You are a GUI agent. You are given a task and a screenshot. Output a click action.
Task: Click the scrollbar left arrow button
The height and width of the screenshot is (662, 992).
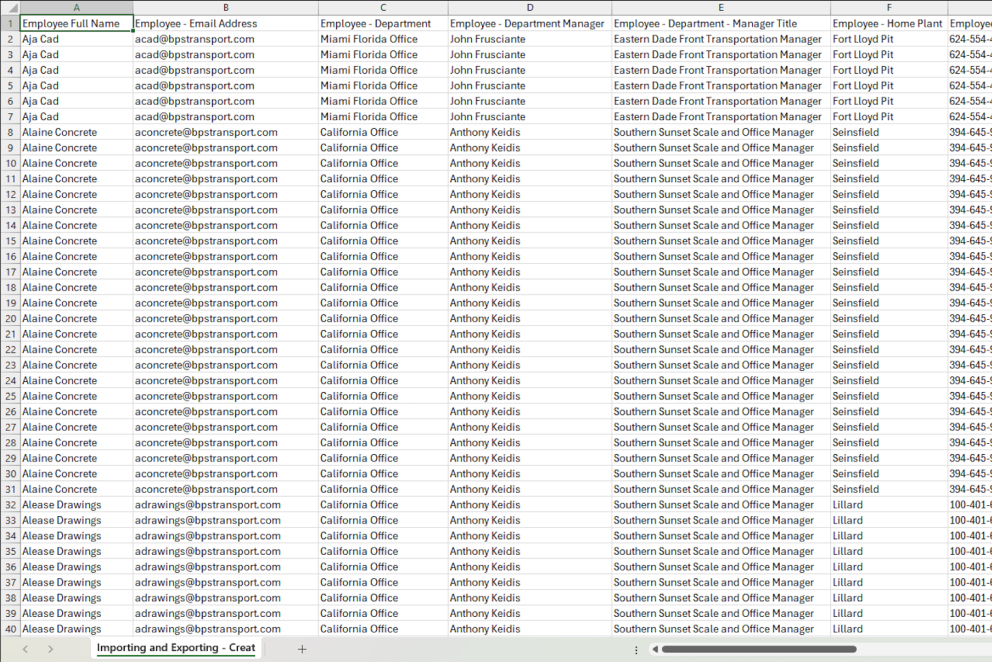coord(654,649)
